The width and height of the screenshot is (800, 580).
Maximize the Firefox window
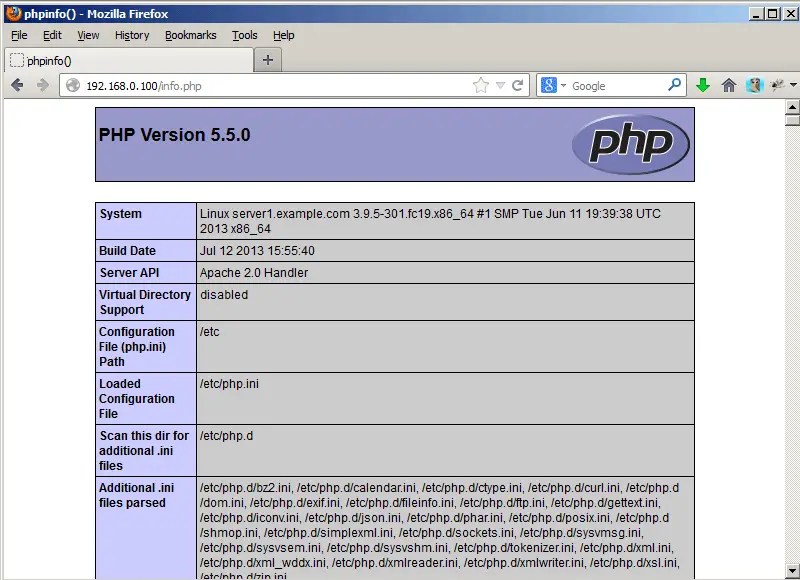pyautogui.click(x=773, y=14)
